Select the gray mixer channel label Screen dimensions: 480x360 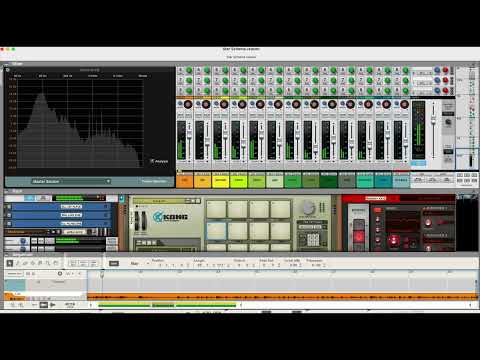pos(347,180)
